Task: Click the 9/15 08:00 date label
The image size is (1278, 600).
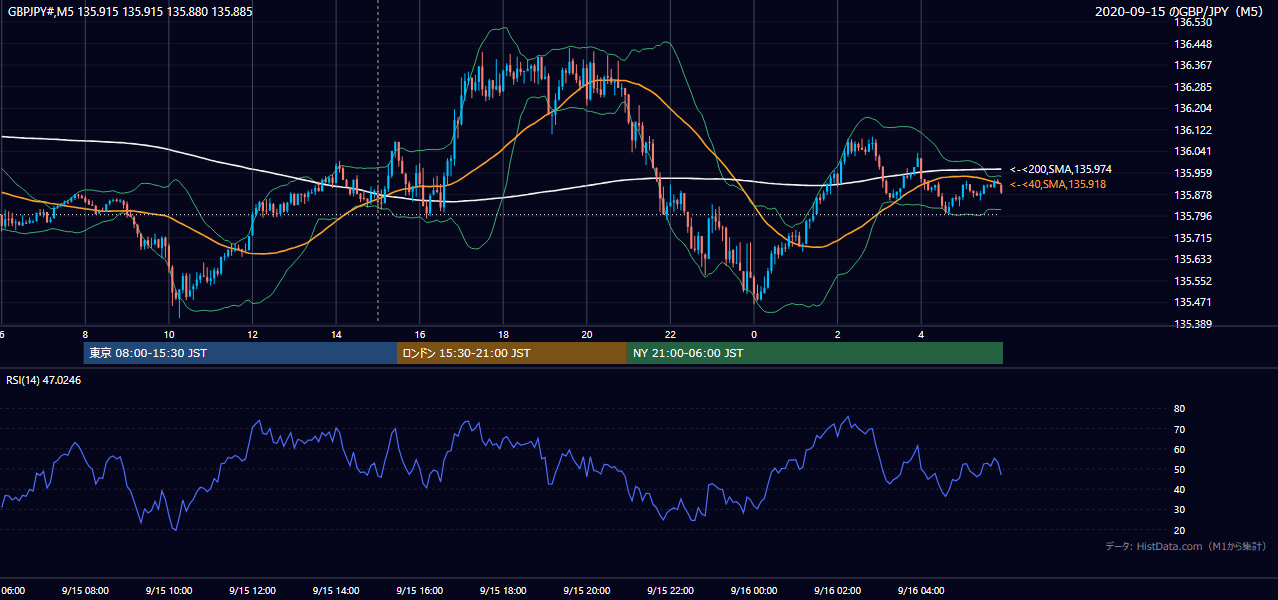Action: tap(84, 590)
